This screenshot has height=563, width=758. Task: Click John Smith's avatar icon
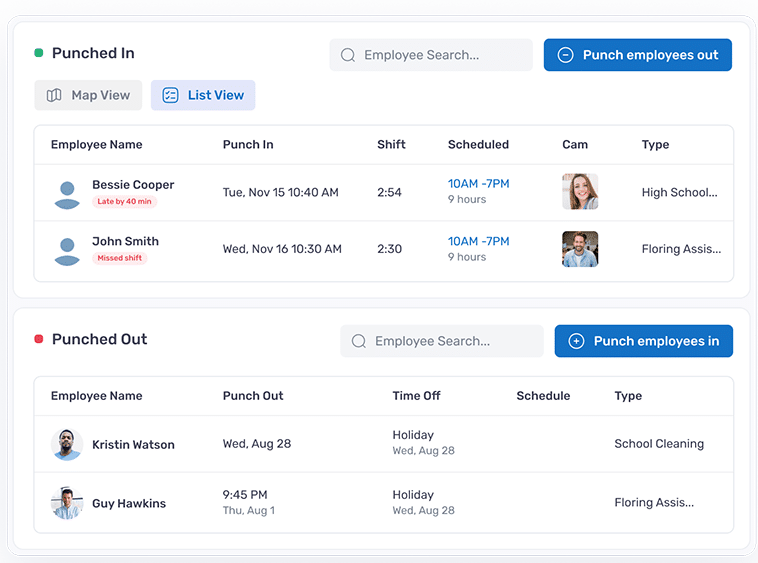pyautogui.click(x=67, y=250)
